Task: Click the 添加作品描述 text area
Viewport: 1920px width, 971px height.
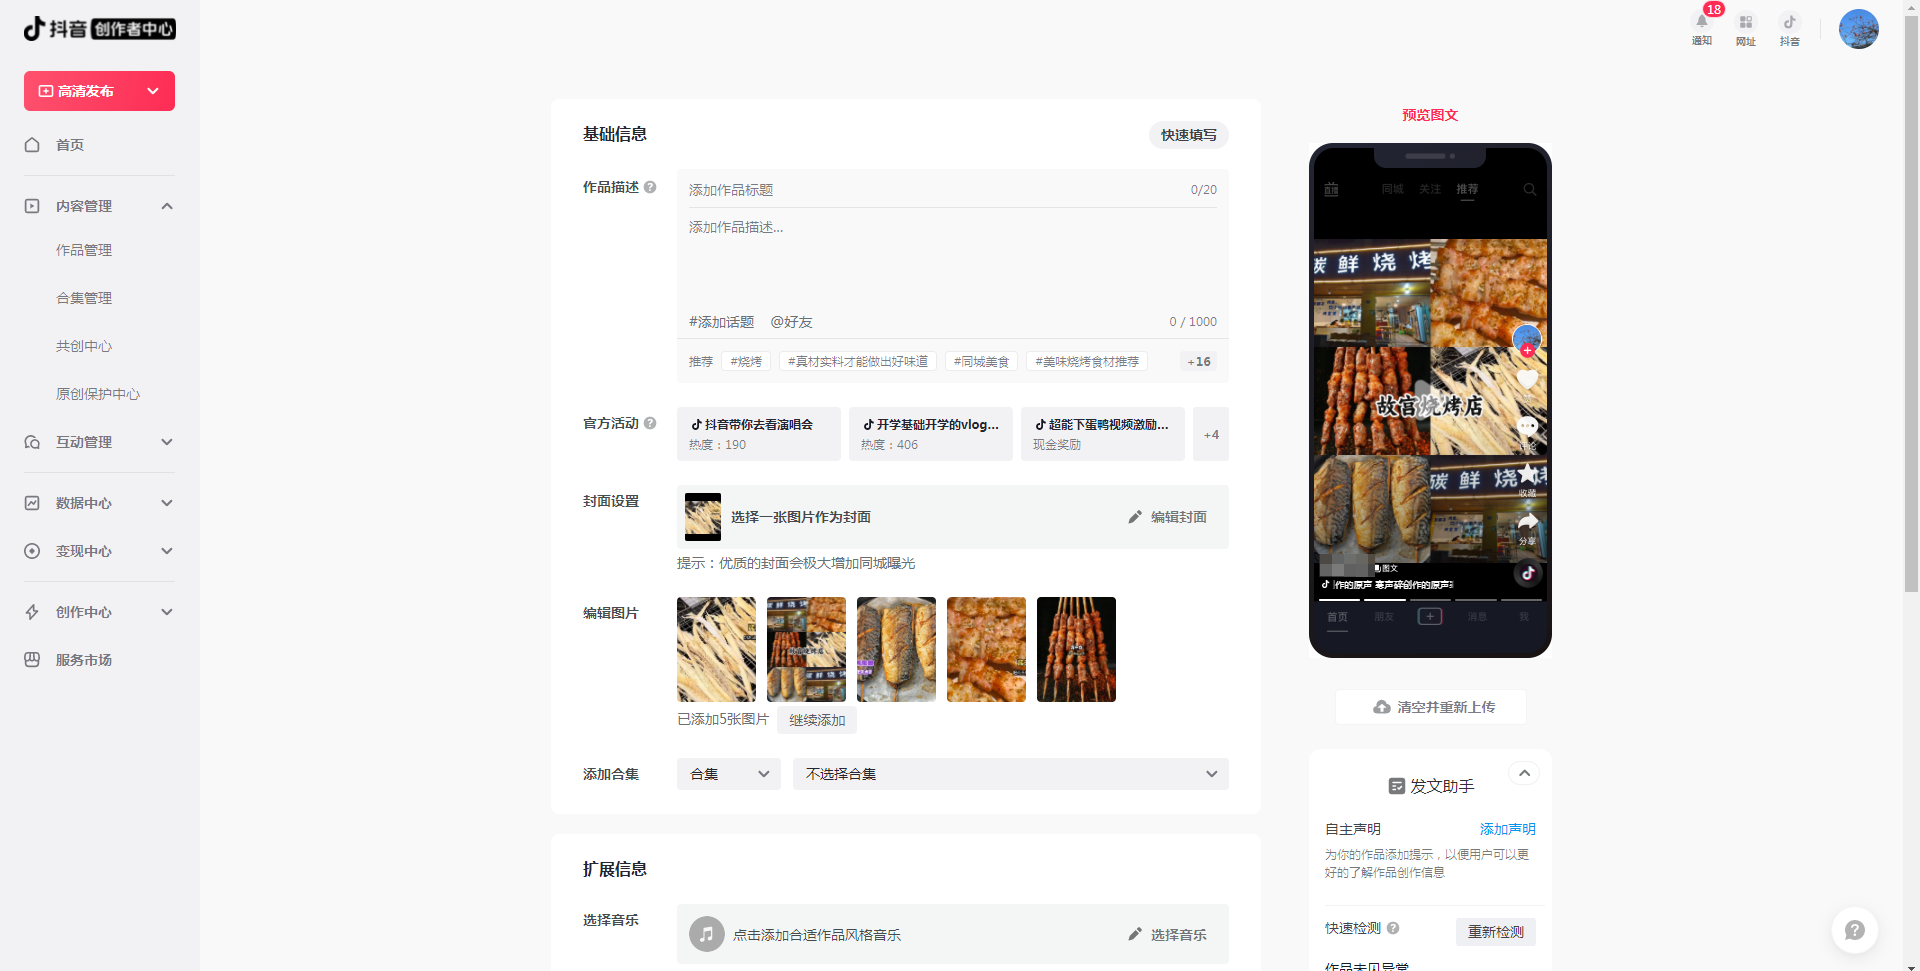Action: pyautogui.click(x=953, y=260)
